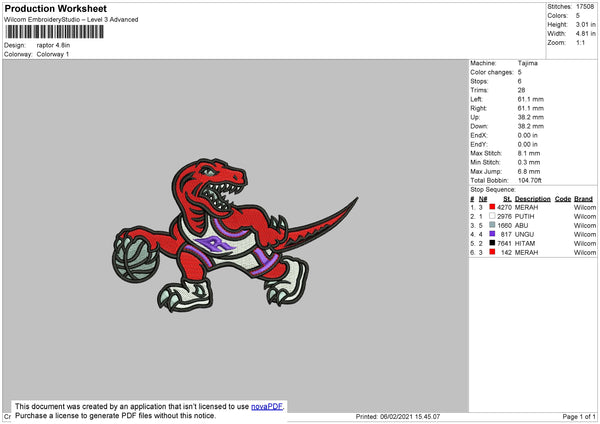Click the Description column header
600x424 pixels.
tap(532, 199)
